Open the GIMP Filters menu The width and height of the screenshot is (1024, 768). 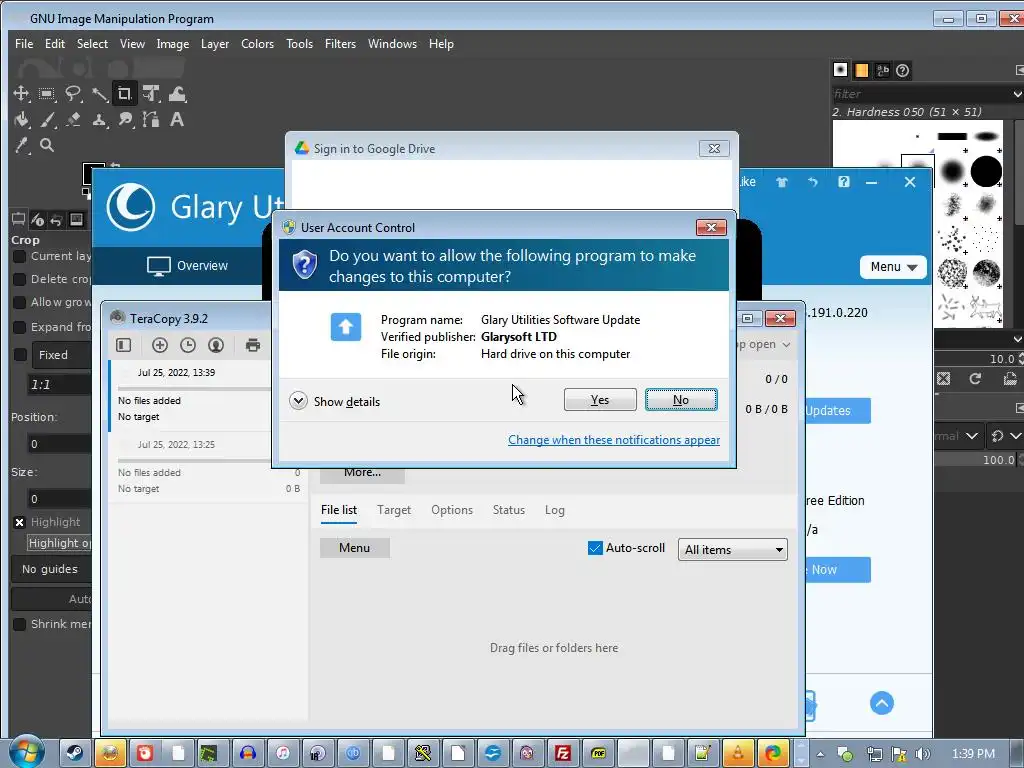pyautogui.click(x=340, y=44)
